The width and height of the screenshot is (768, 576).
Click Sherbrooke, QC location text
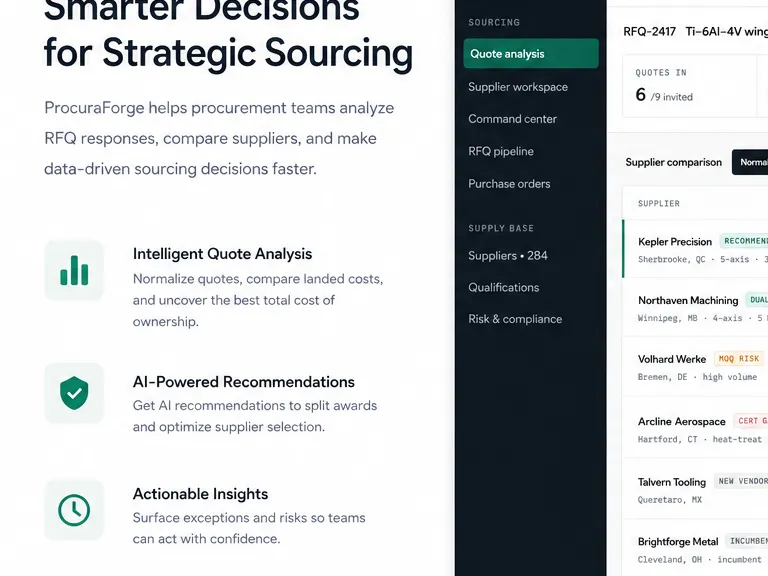[x=672, y=259]
